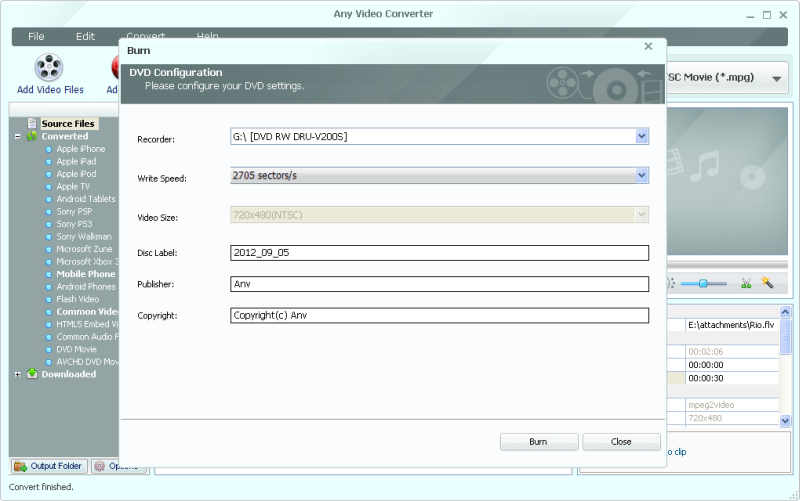The width and height of the screenshot is (800, 501).
Task: Click the Downloaded folder icon
Action: tap(32, 374)
